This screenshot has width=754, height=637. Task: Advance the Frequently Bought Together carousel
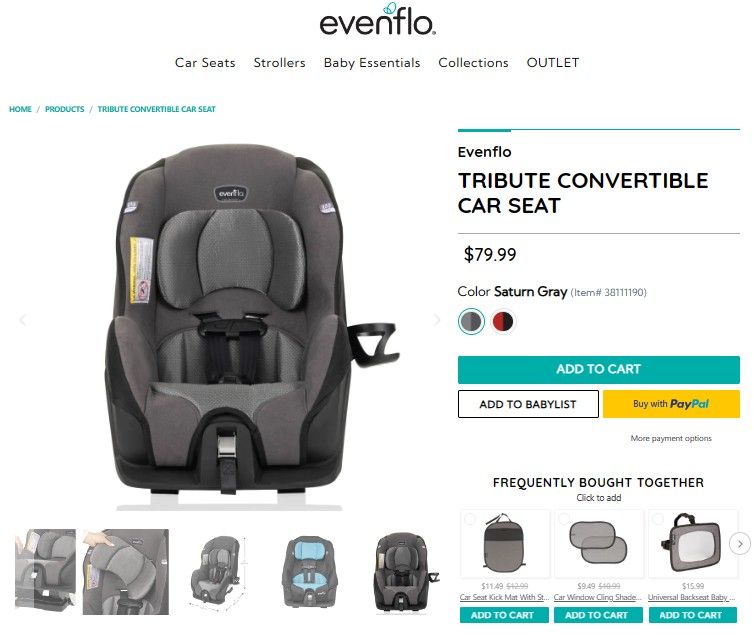click(x=740, y=544)
